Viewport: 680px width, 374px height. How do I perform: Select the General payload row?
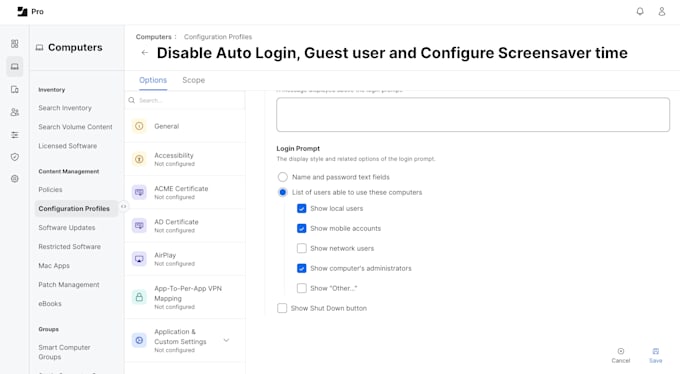pos(185,126)
